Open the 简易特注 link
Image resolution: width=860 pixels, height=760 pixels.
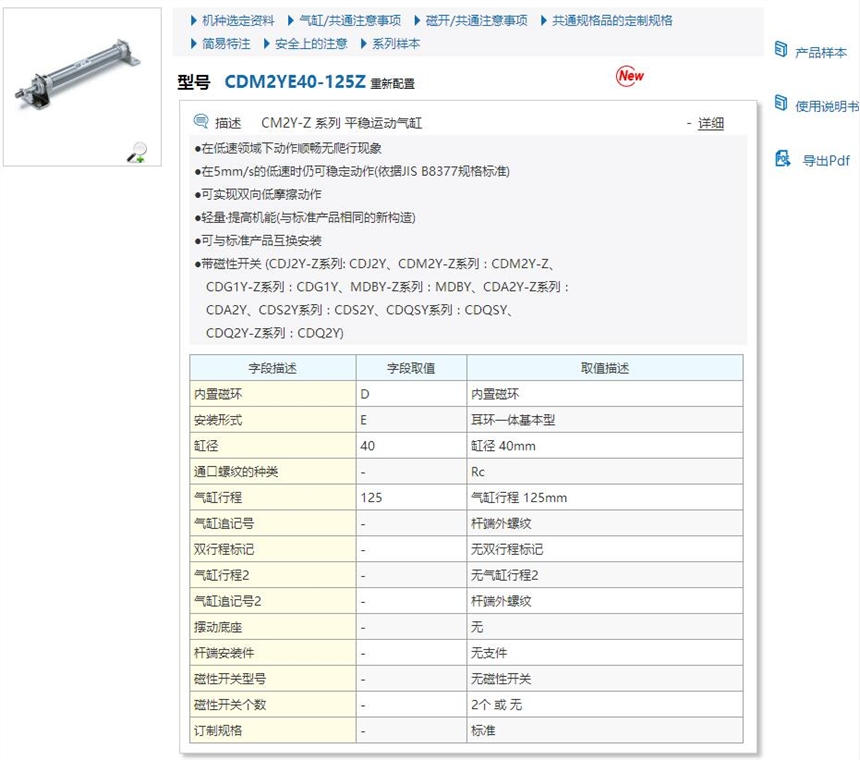point(226,44)
